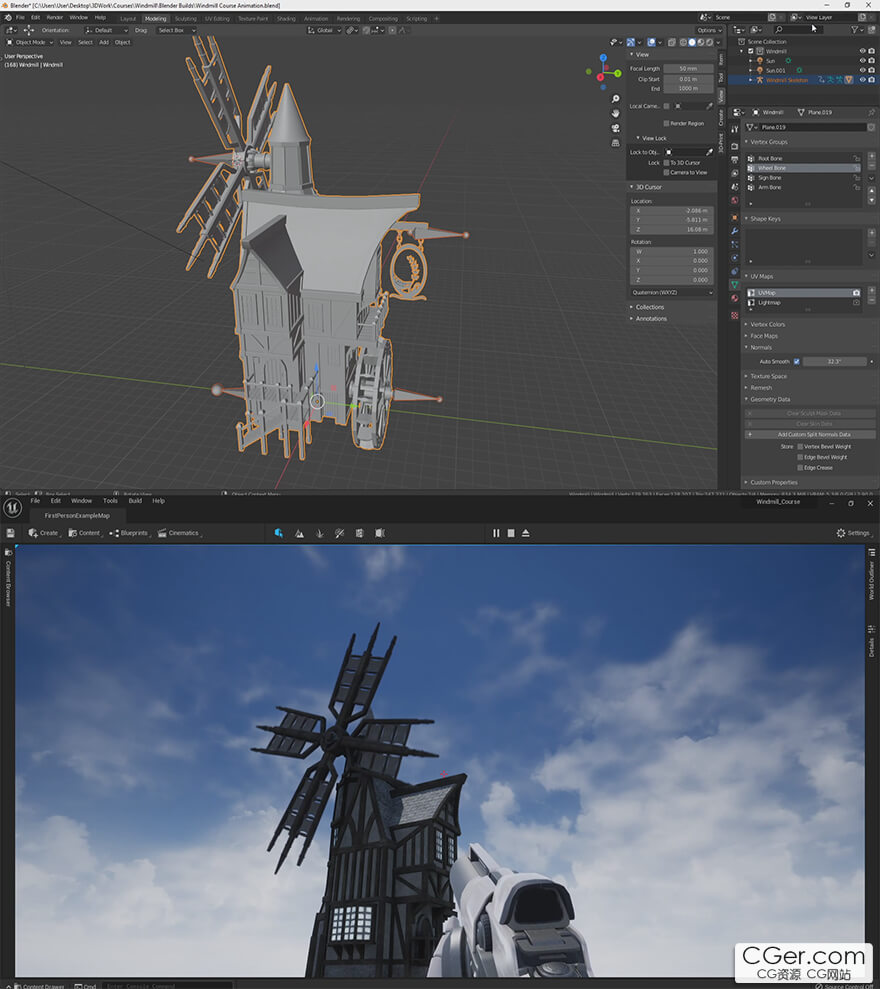This screenshot has width=880, height=989.
Task: Open Unreal Settings button
Action: [x=854, y=533]
